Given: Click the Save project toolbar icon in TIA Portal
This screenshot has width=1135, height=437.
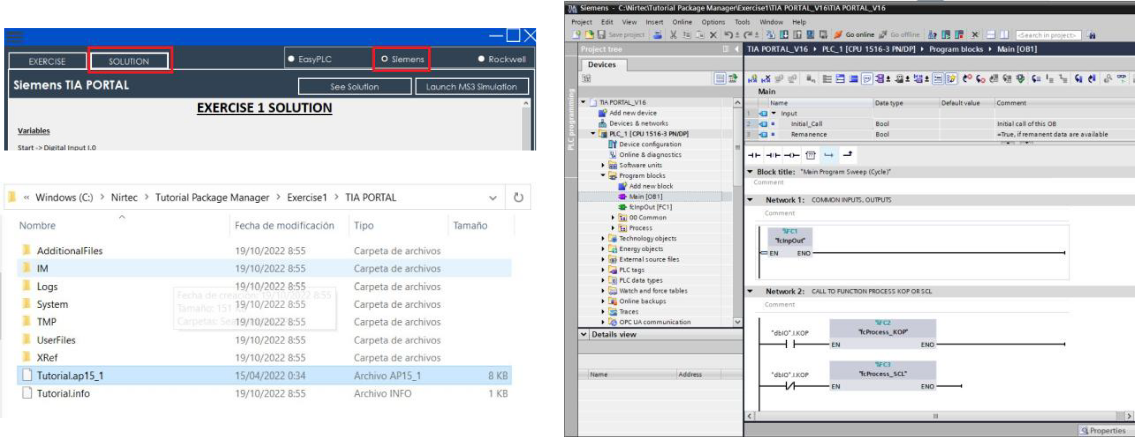Looking at the screenshot, I should click(602, 35).
